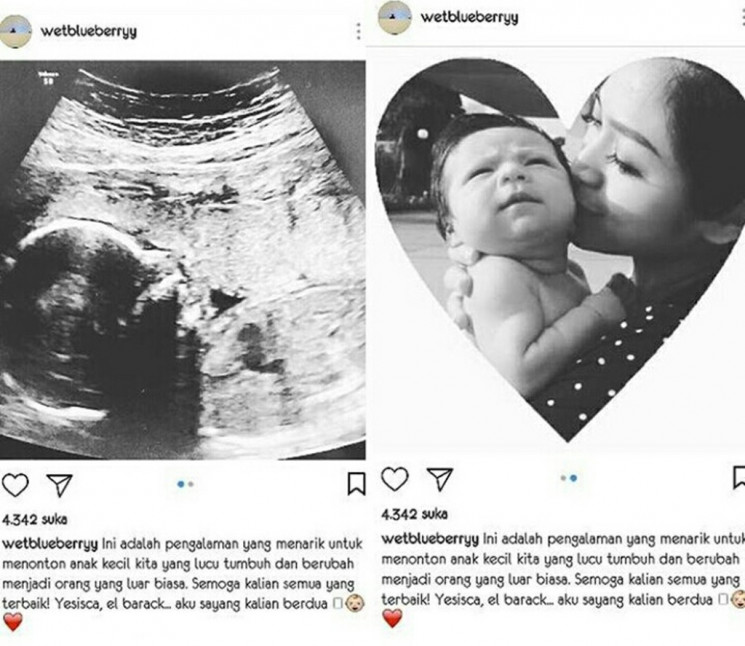Bookmark the baby photo post

click(x=739, y=477)
